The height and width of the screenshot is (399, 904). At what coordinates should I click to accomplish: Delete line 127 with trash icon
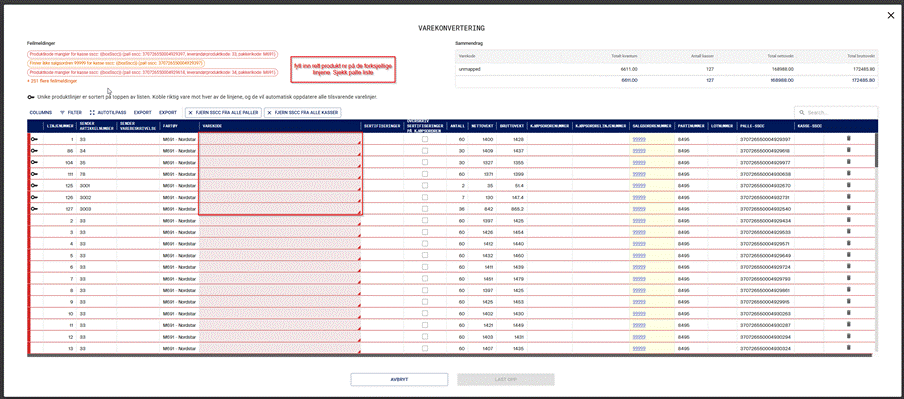coord(848,208)
